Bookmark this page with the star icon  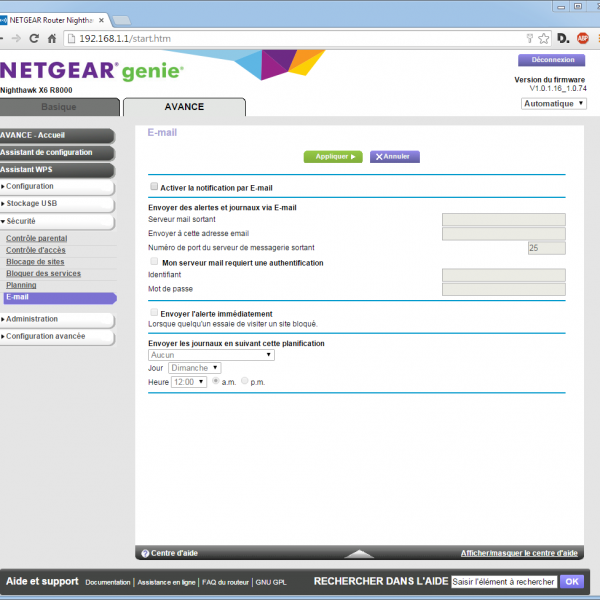tap(543, 38)
